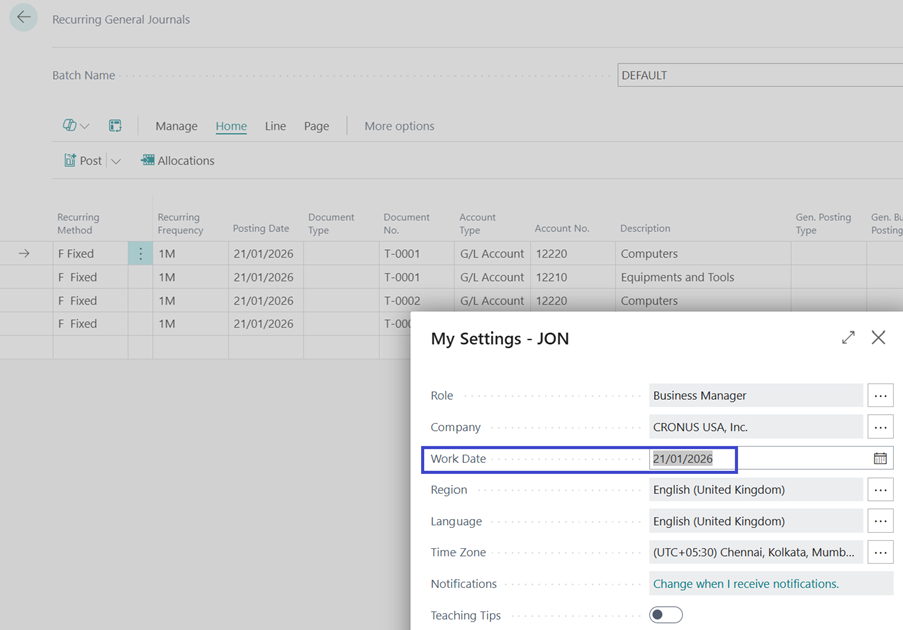
Task: Open the Role lookup ellipsis button
Action: (x=880, y=396)
